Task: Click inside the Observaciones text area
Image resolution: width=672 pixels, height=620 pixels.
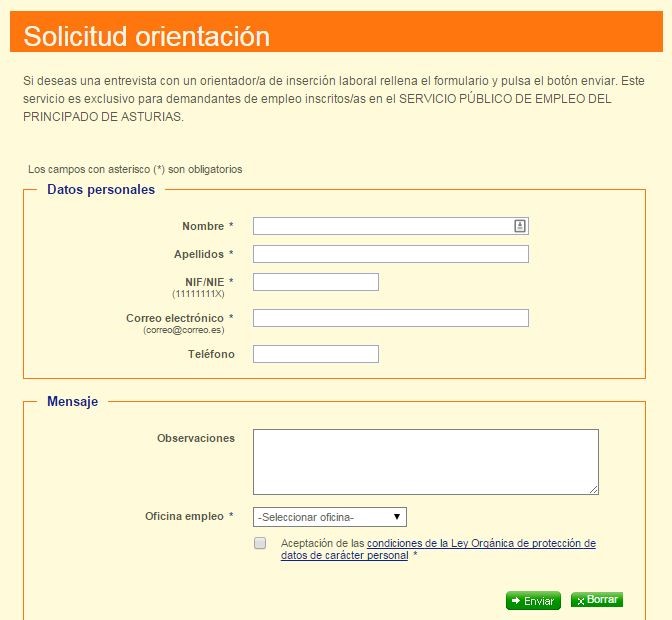Action: point(425,461)
